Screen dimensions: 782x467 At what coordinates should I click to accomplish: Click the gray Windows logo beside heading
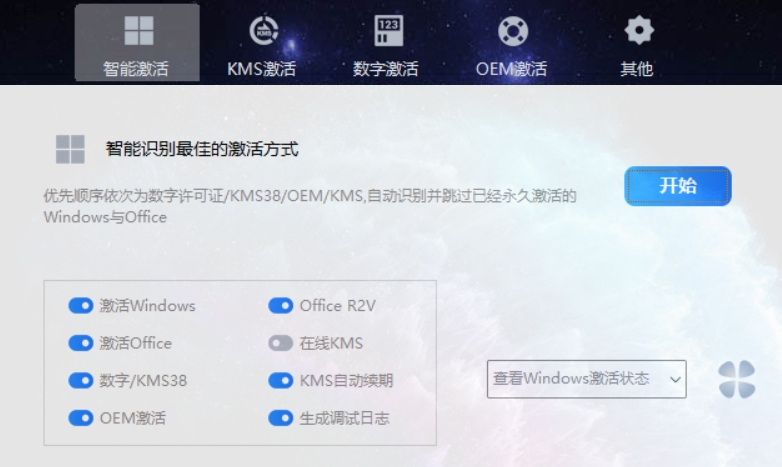point(70,149)
